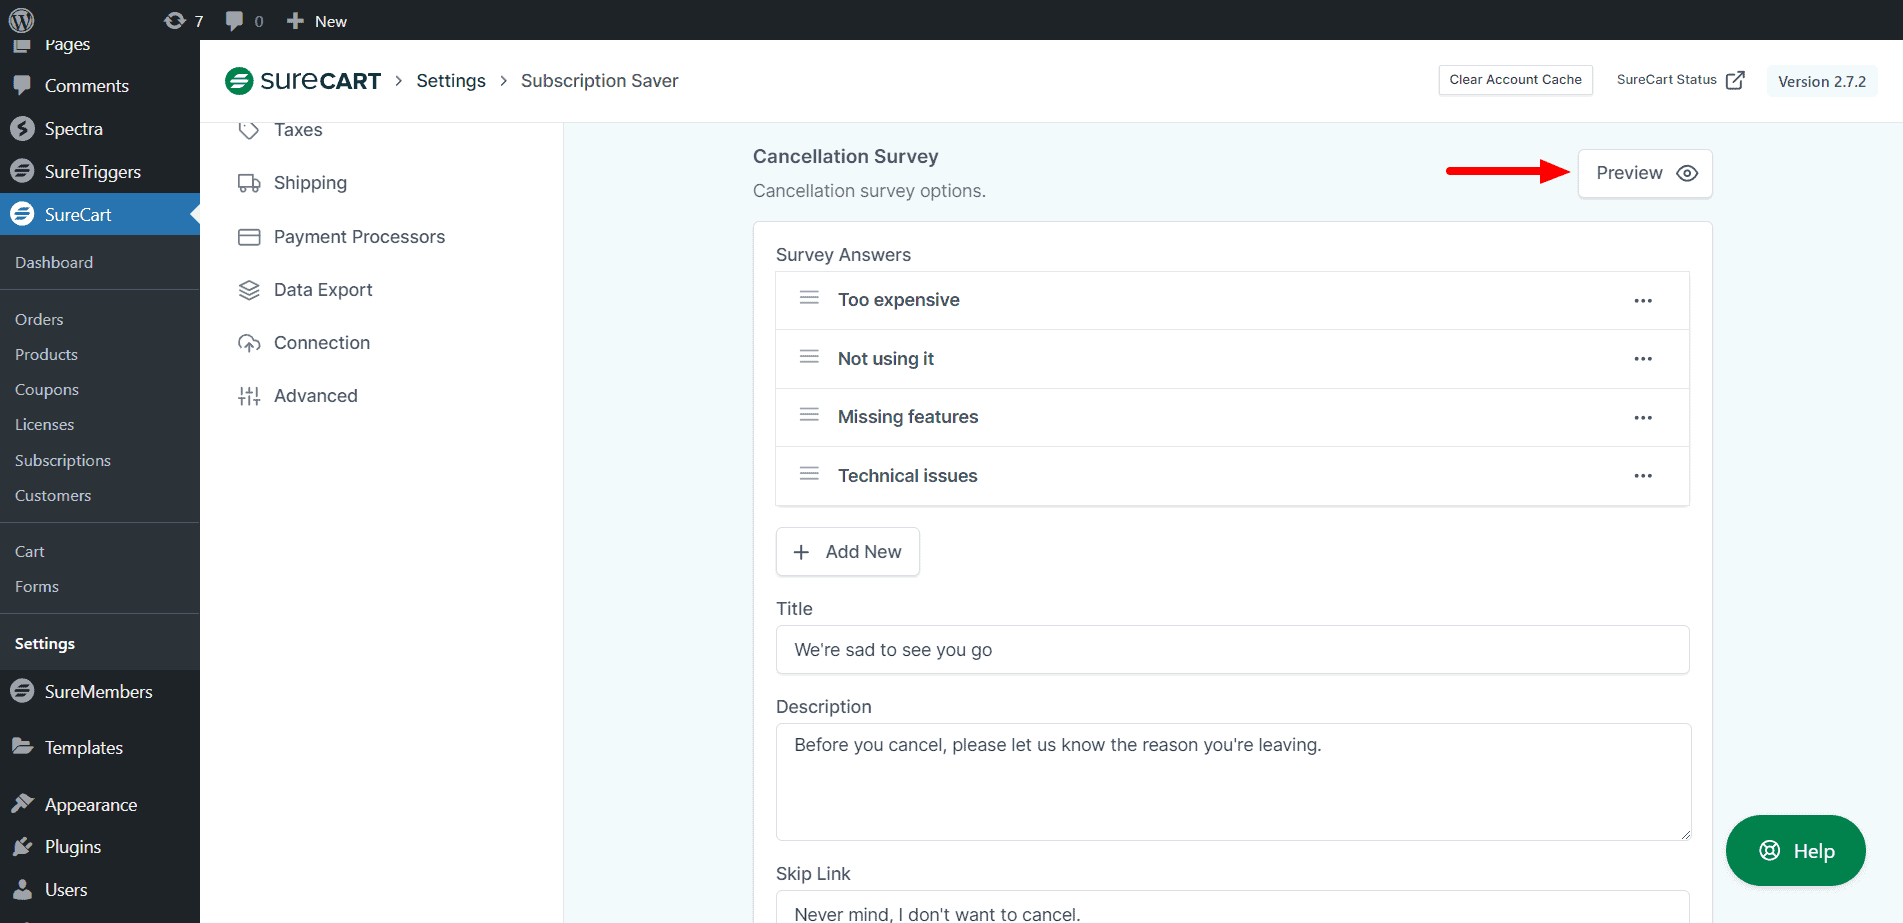The image size is (1903, 923).
Task: Focus the Description text area
Action: (x=1232, y=782)
